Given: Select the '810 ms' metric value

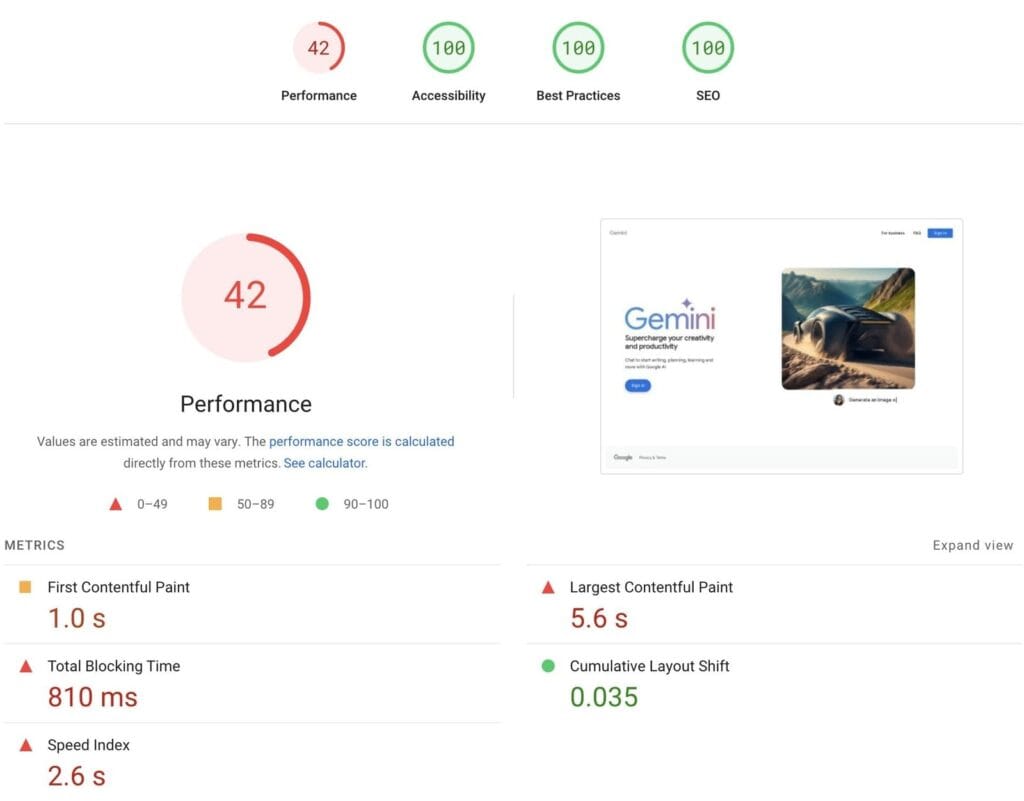Looking at the screenshot, I should click(93, 697).
